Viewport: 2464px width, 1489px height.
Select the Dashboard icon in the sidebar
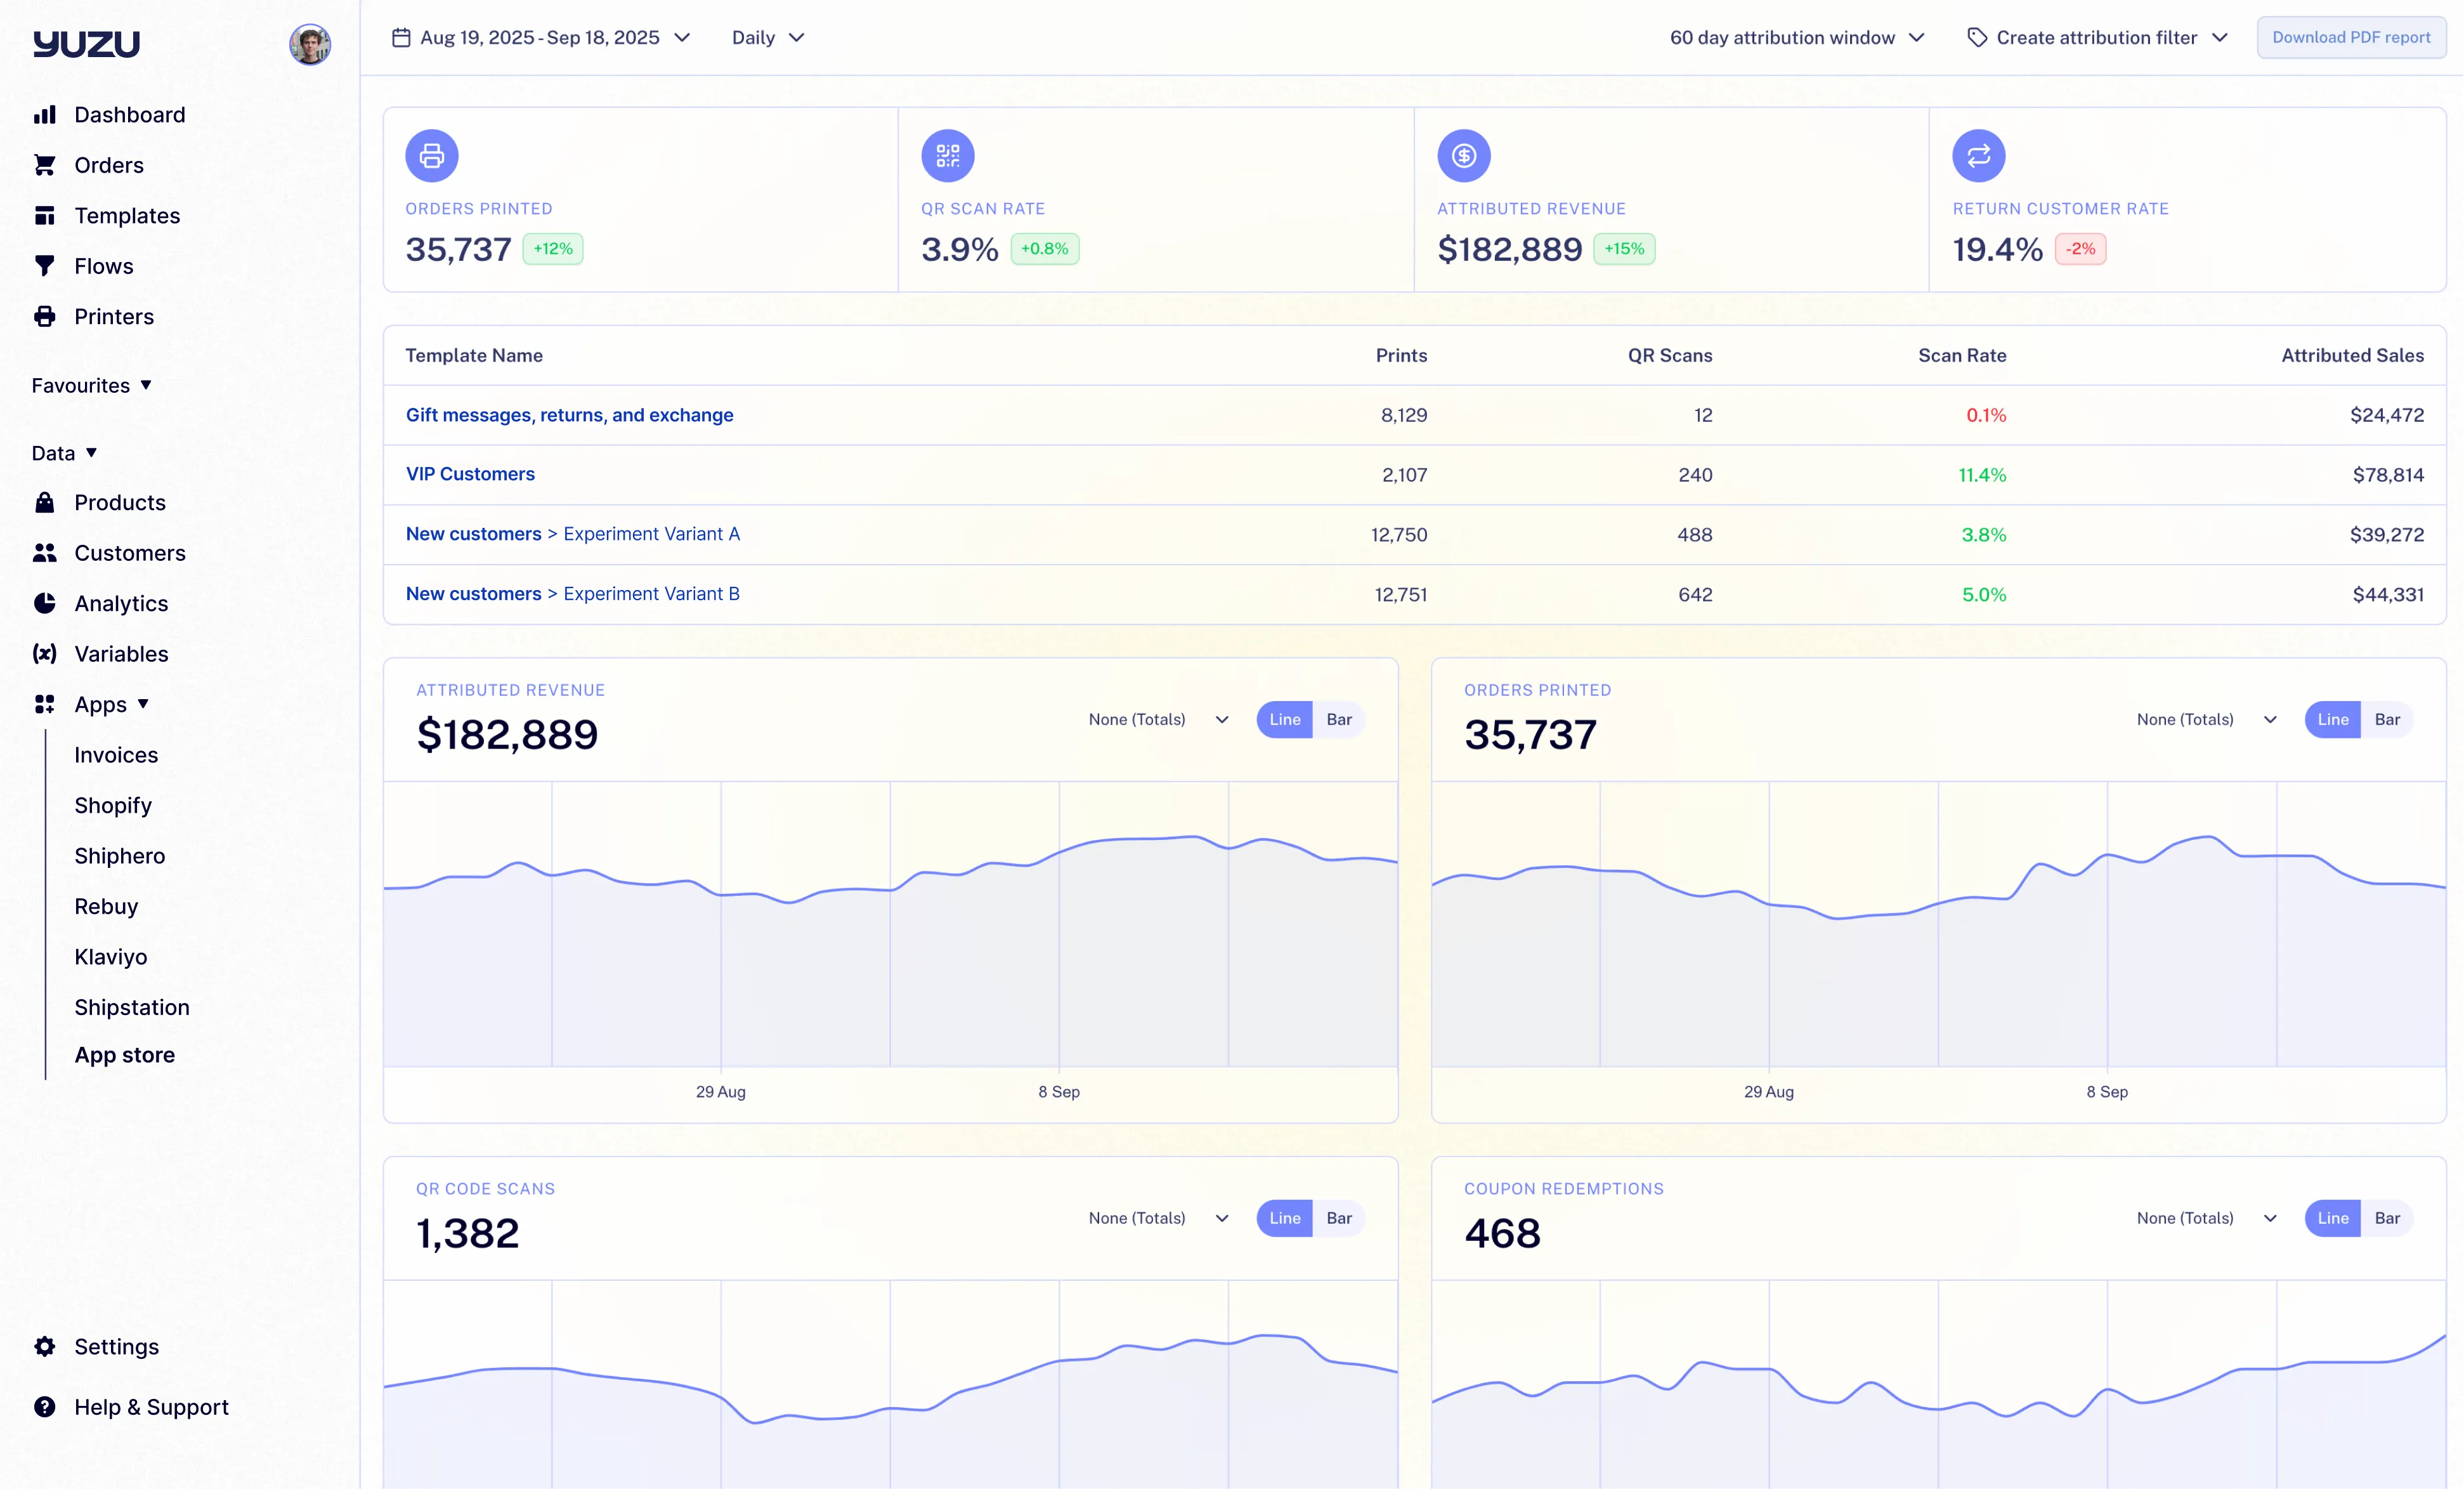click(x=46, y=114)
